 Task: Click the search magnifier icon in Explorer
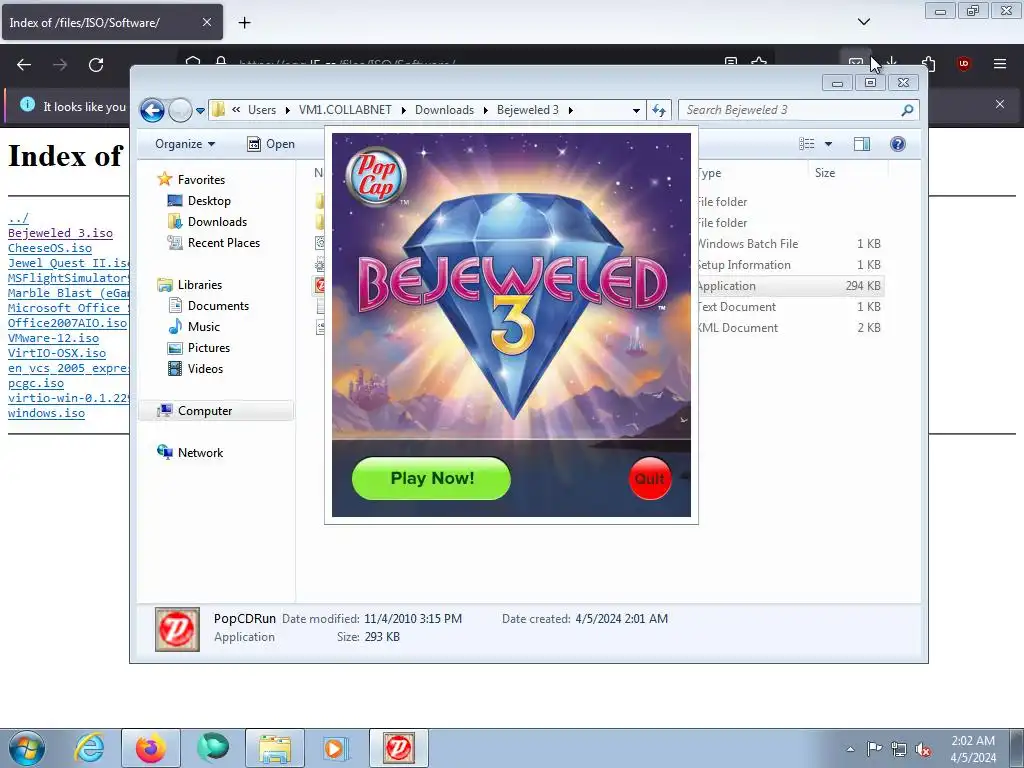[907, 110]
